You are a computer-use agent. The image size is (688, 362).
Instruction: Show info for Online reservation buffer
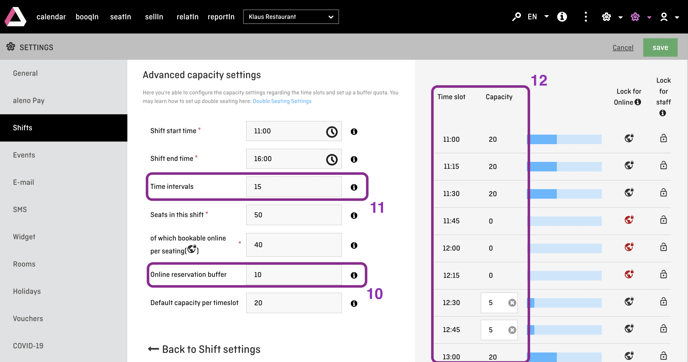(x=354, y=276)
